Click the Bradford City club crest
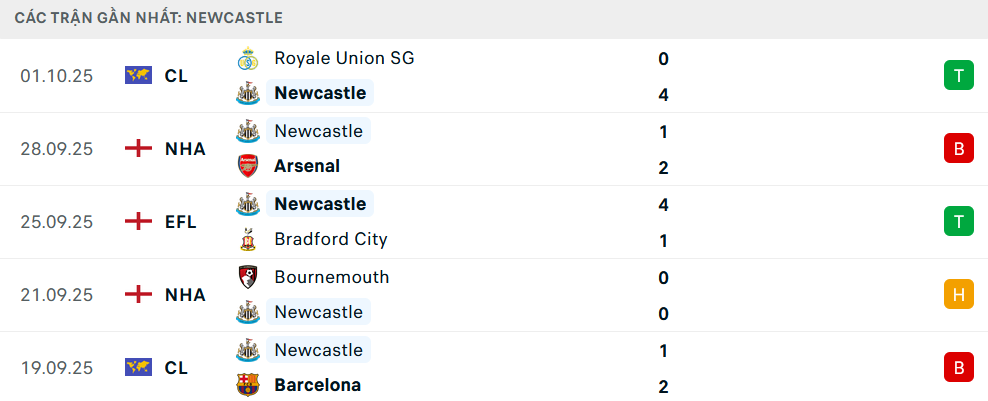Image resolution: width=988 pixels, height=401 pixels. [247, 240]
